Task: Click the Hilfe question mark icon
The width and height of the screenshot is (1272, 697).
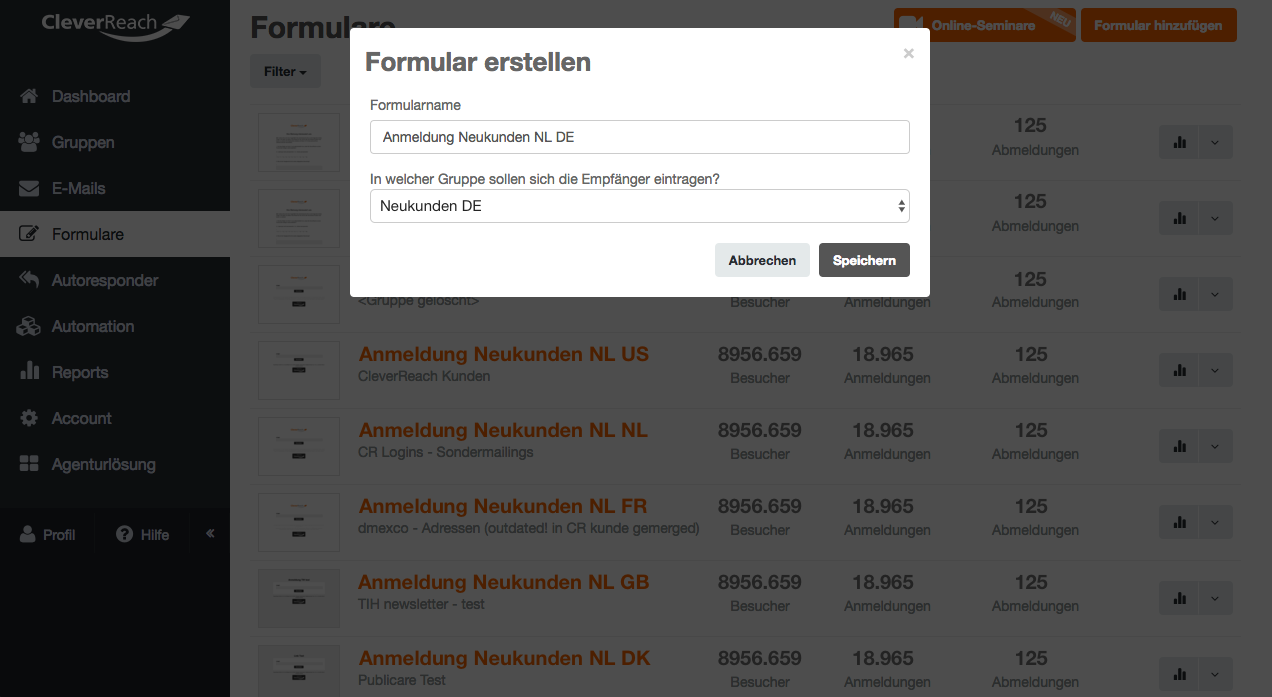Action: point(125,535)
